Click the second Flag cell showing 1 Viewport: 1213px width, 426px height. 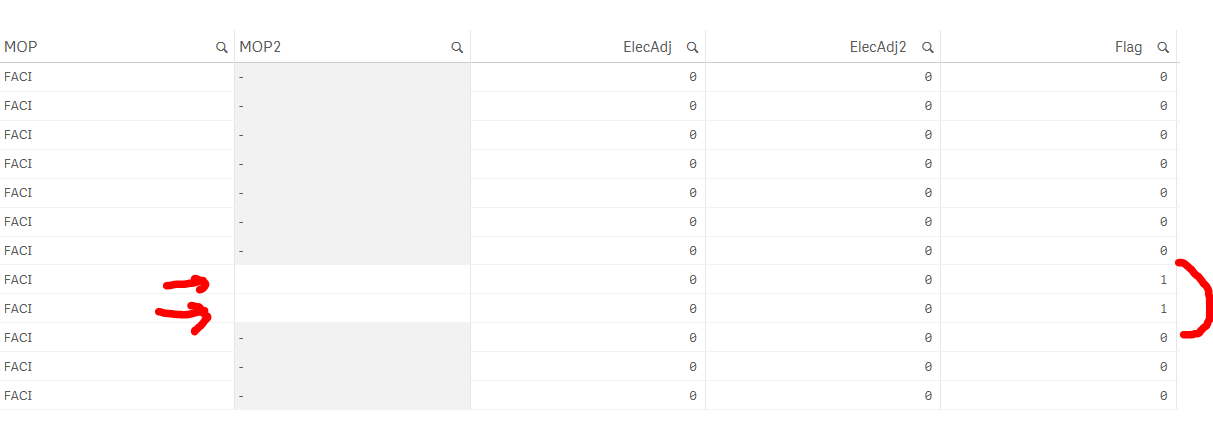pos(1163,309)
